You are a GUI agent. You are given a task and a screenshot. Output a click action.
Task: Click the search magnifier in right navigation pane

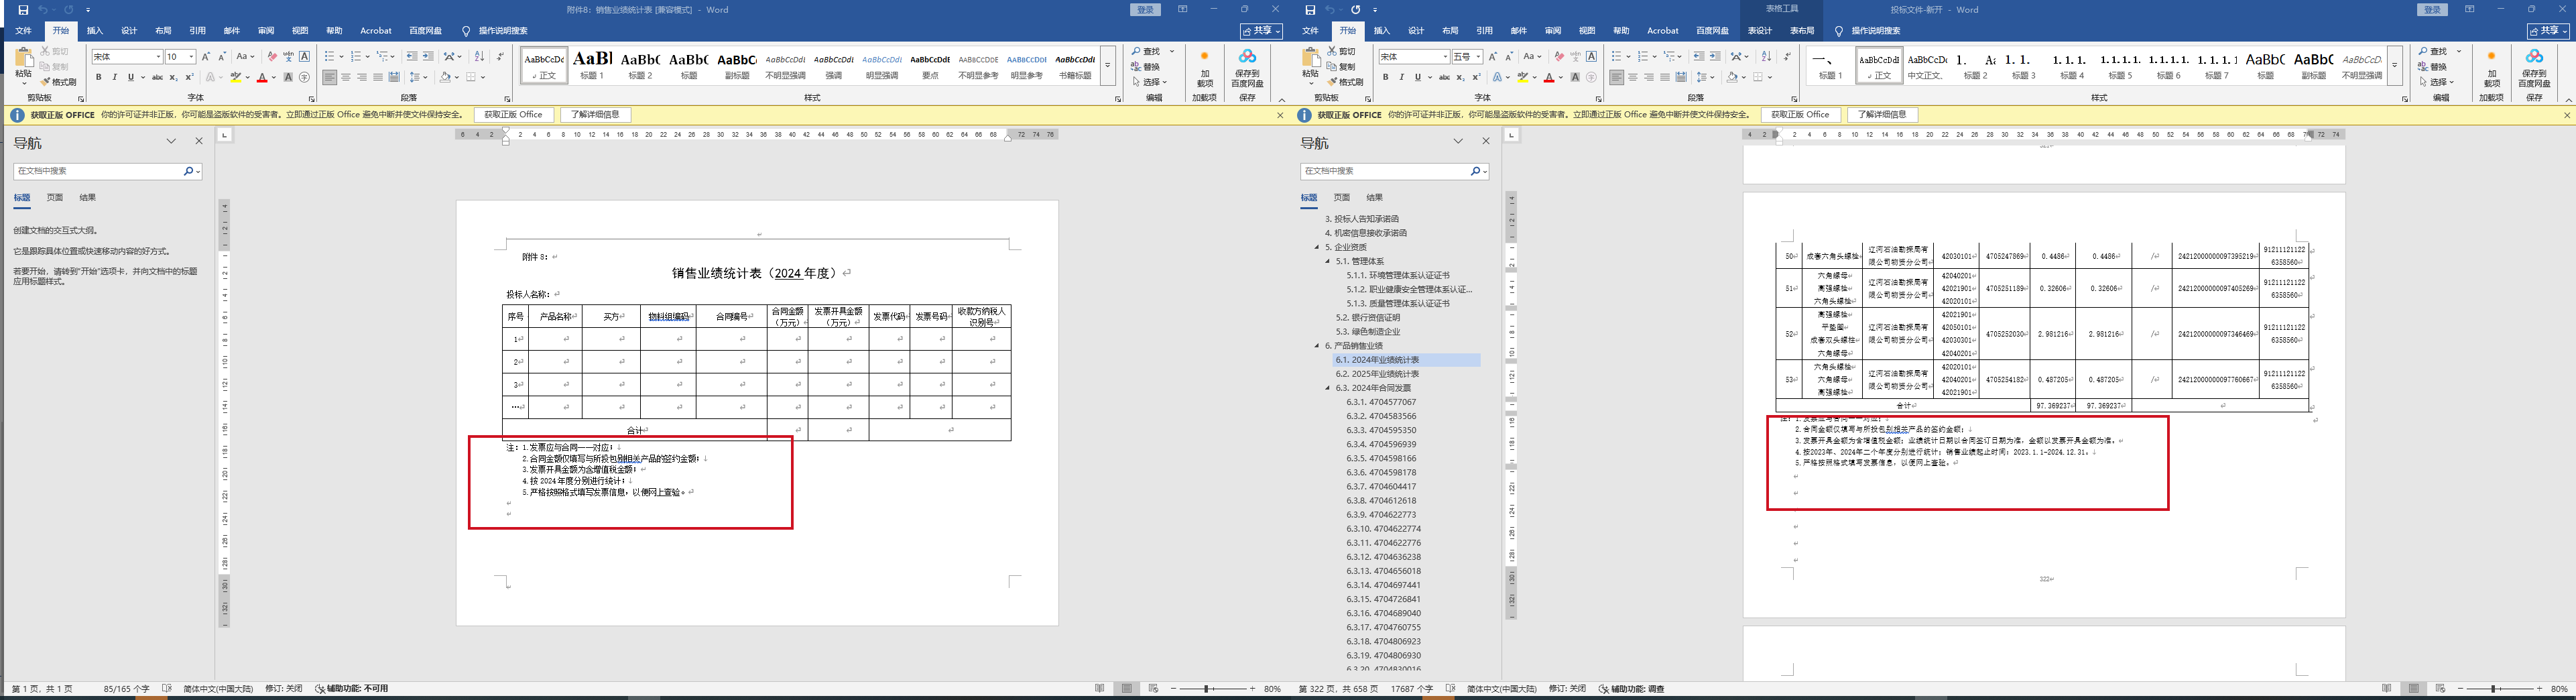point(1474,171)
